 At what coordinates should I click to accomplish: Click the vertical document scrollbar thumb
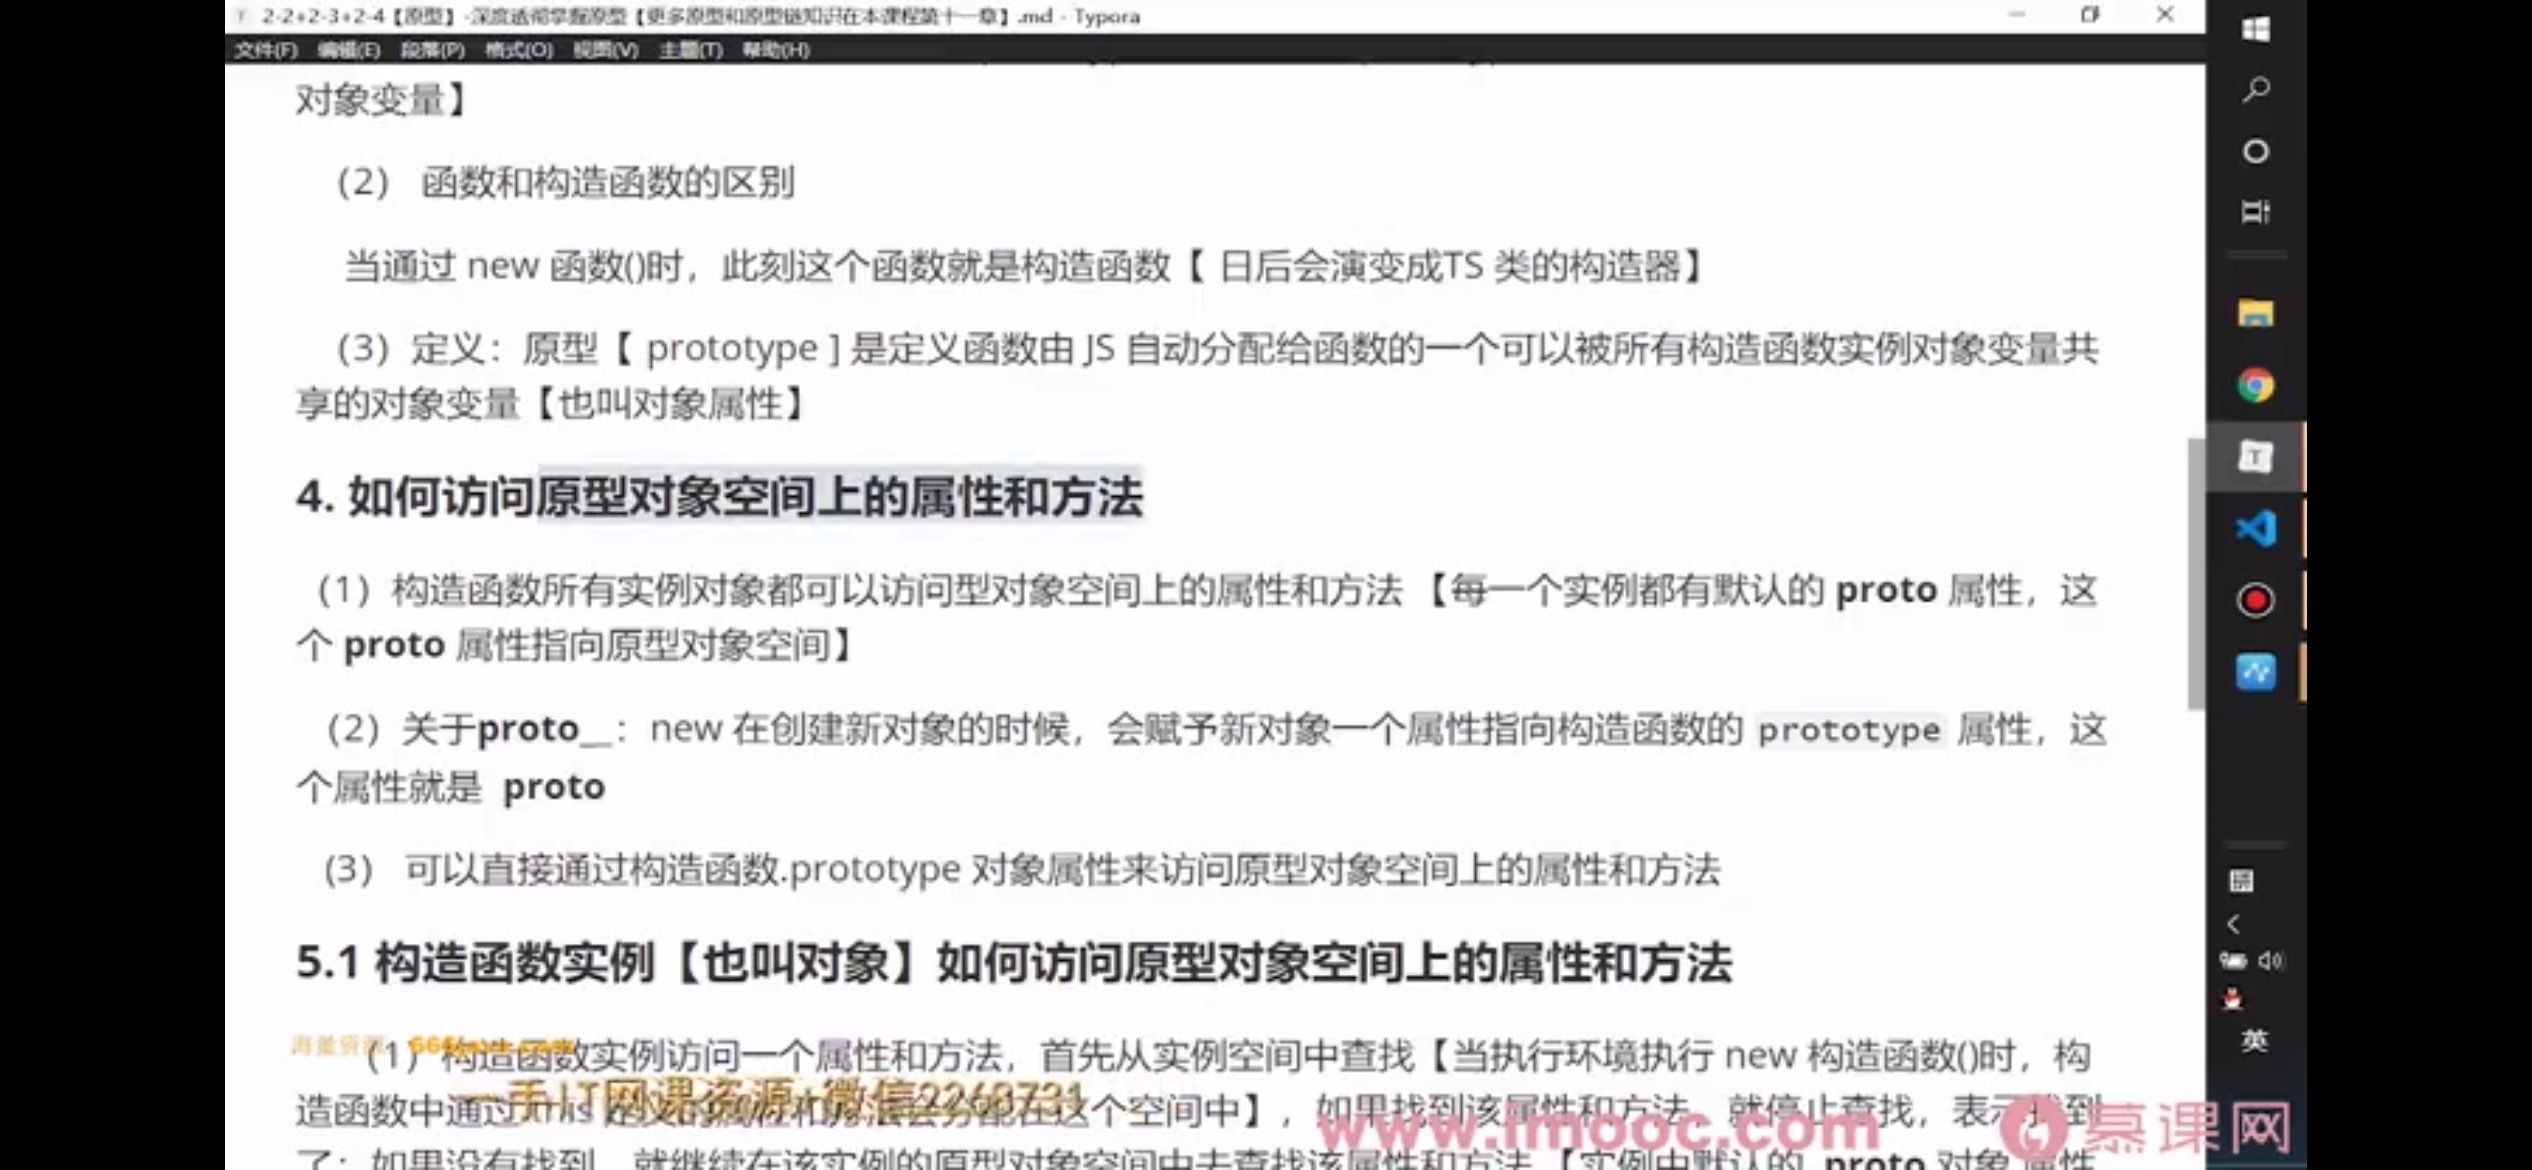2195,572
